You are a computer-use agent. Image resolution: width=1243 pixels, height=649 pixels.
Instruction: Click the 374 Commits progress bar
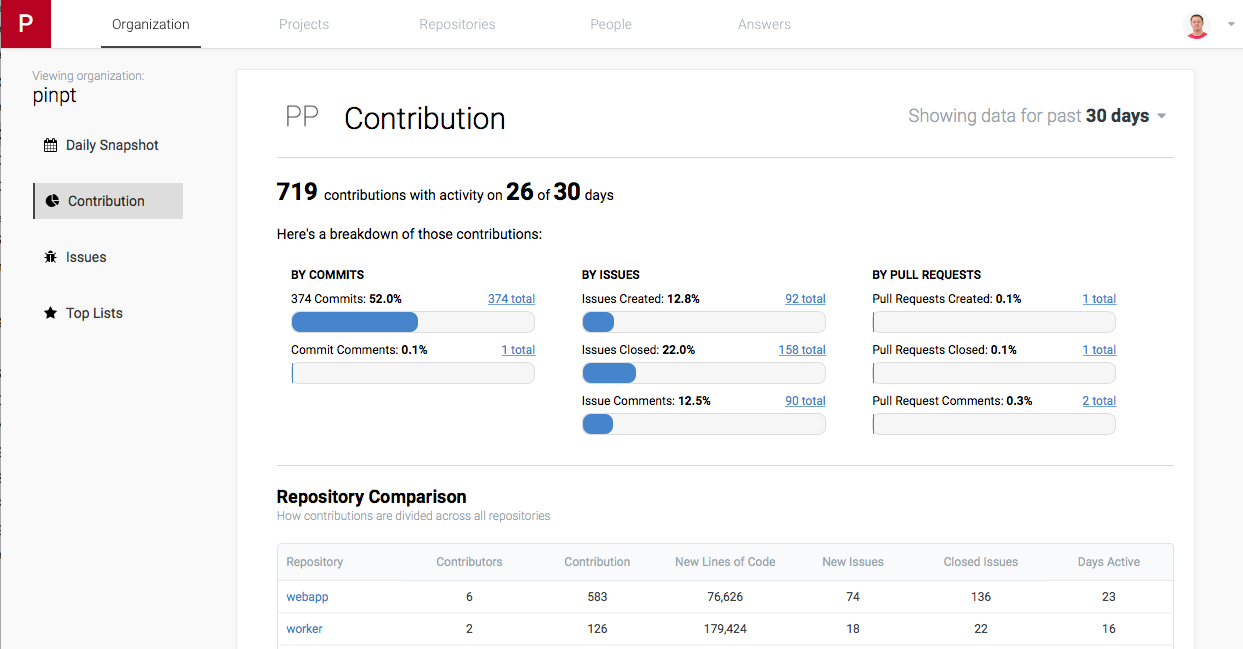(x=413, y=322)
